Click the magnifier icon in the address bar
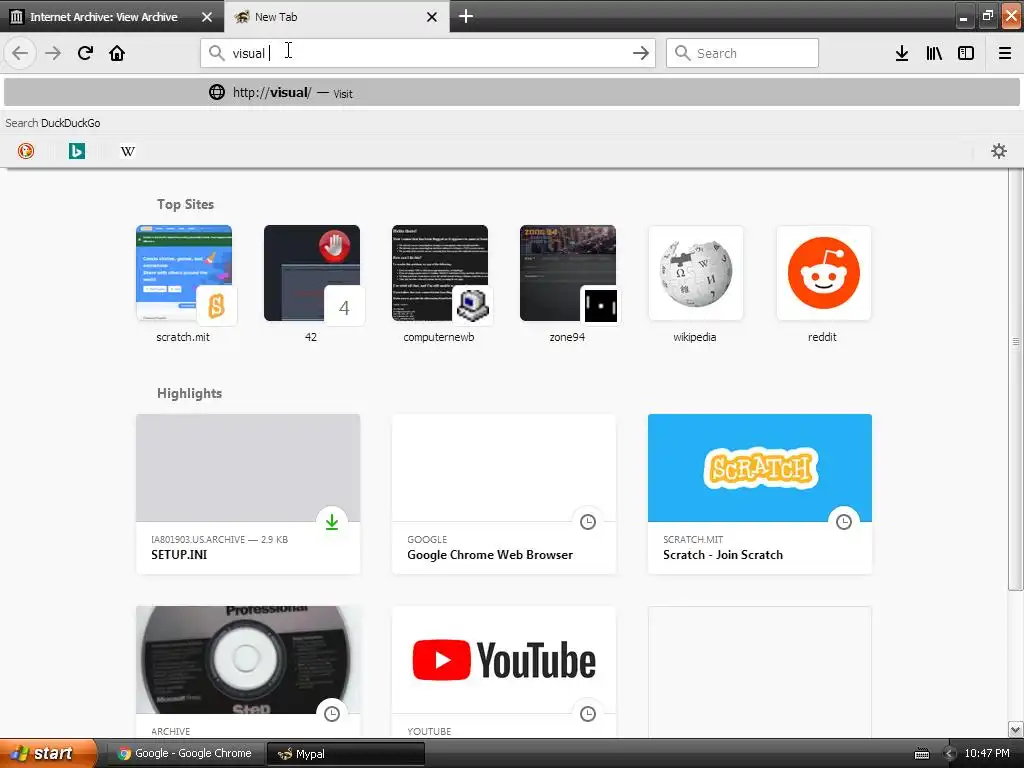Viewport: 1024px width, 768px height. (217, 53)
